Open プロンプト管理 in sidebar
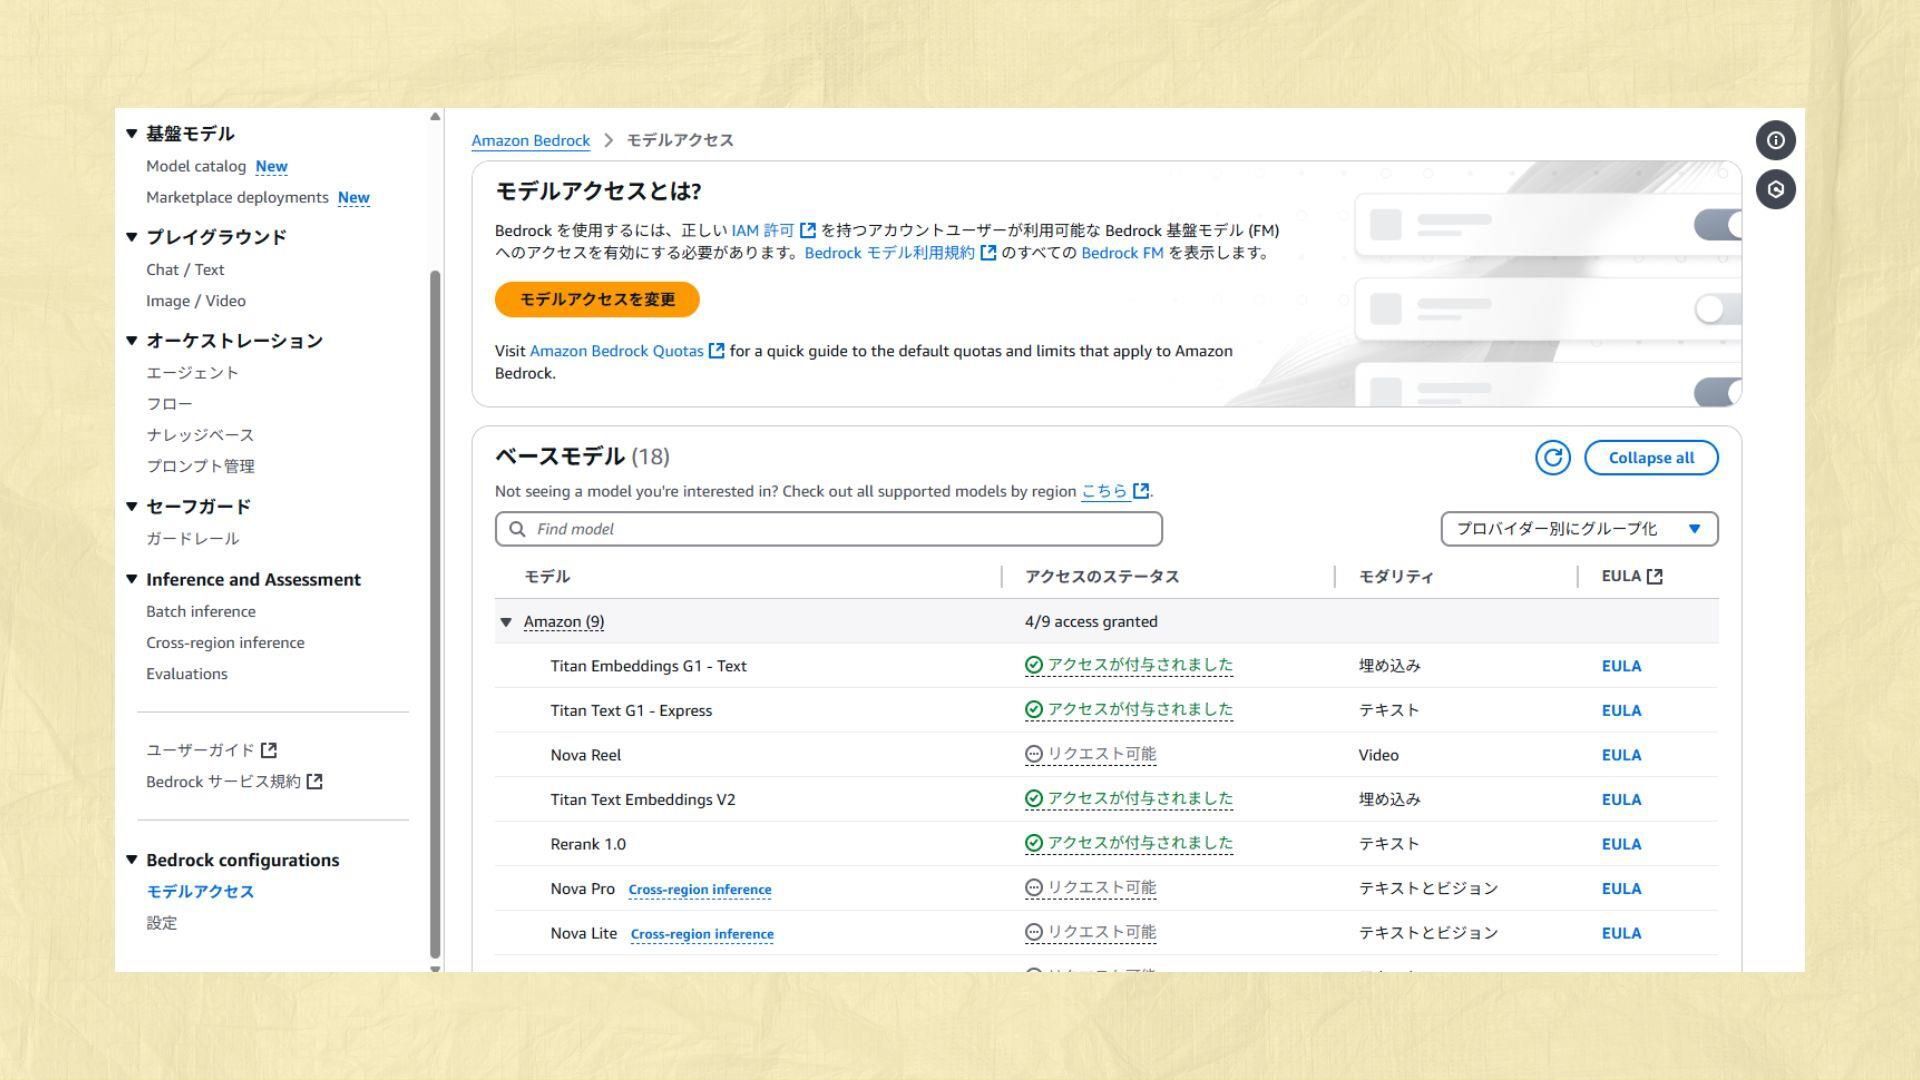This screenshot has height=1080, width=1920. pyautogui.click(x=200, y=466)
